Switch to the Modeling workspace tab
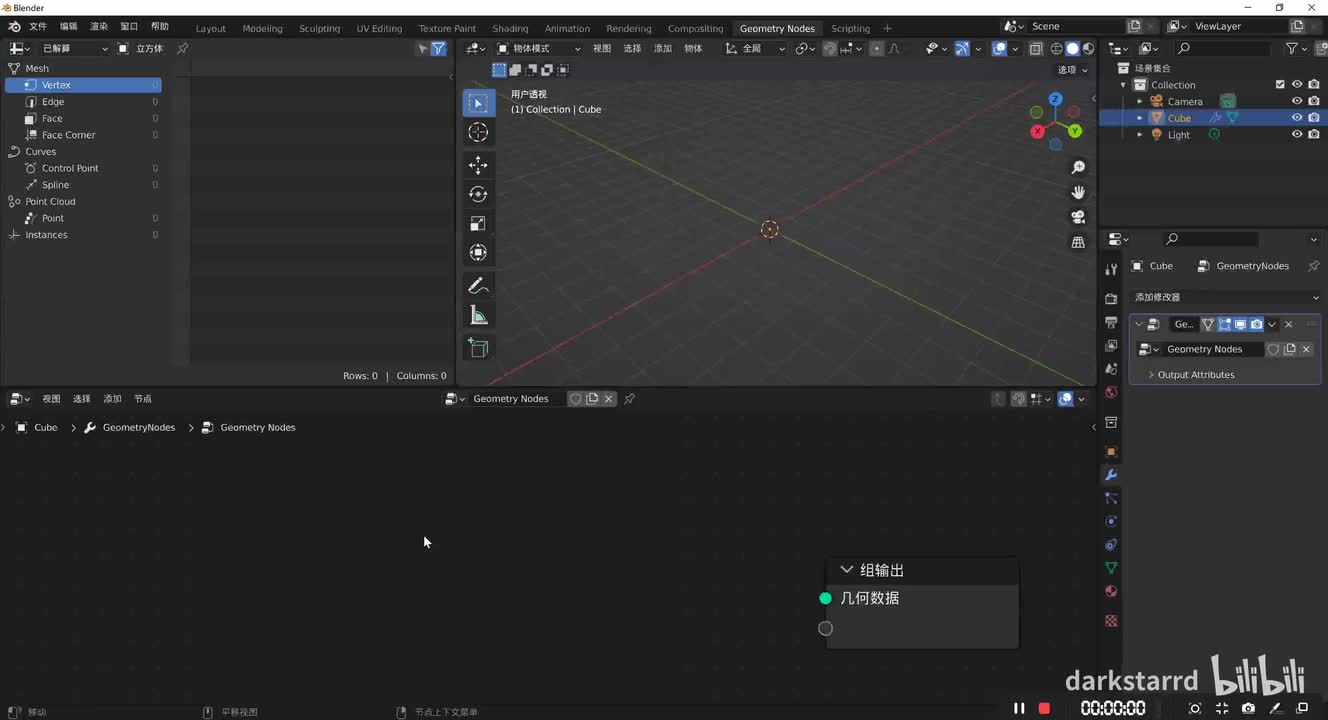1328x720 pixels. click(x=262, y=28)
